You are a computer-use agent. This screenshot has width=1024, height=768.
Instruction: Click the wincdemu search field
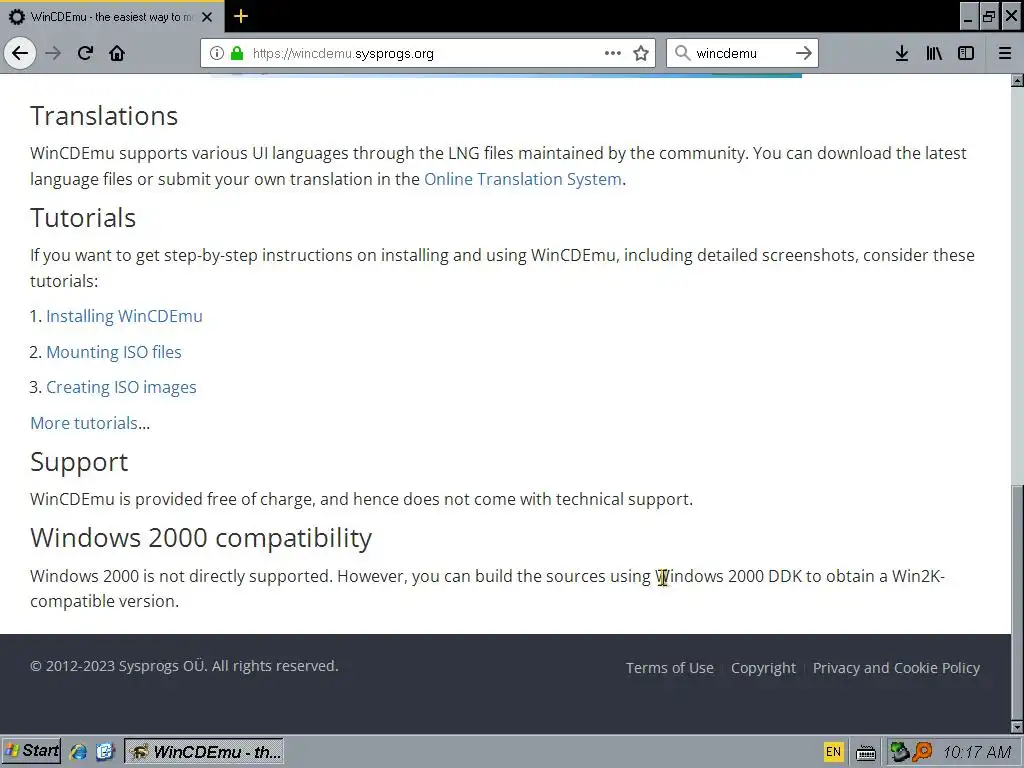pos(741,53)
